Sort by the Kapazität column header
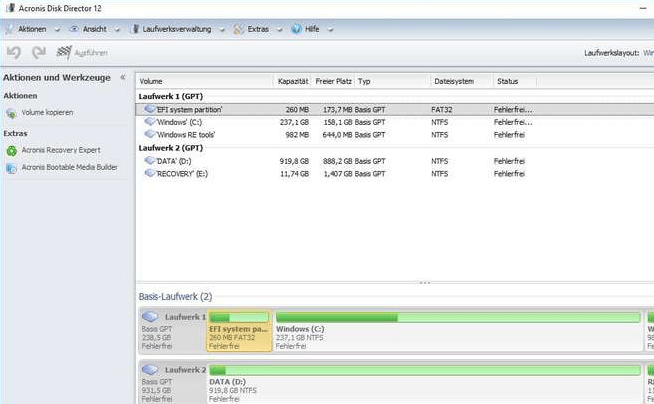Viewport: 654px width, 404px height. tap(293, 81)
